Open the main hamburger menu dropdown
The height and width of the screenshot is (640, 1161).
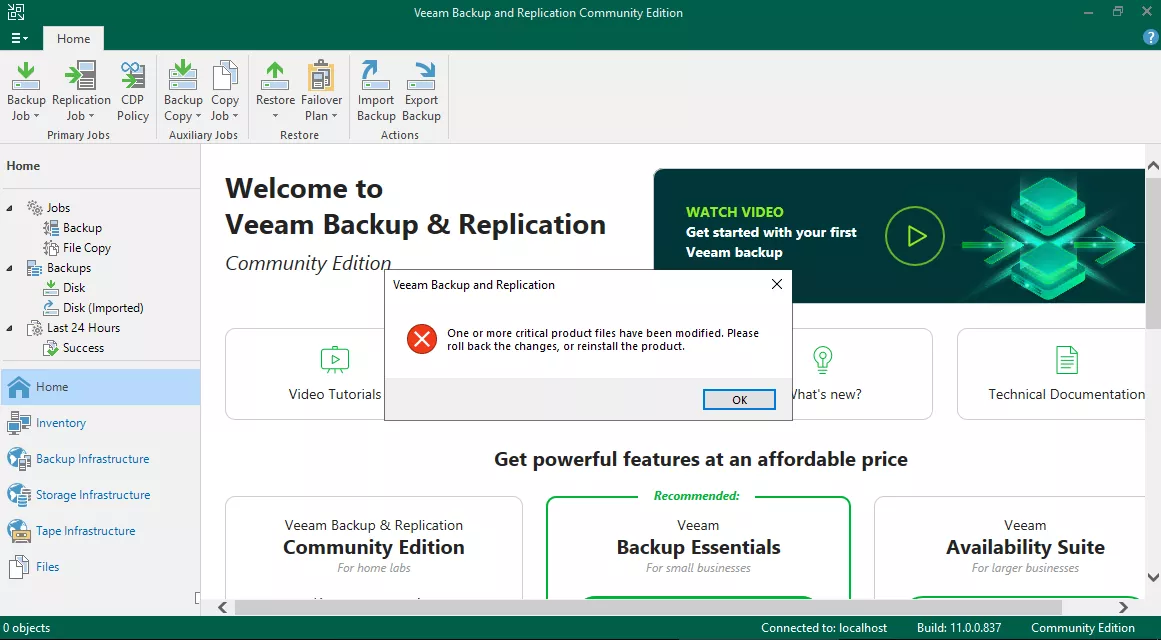pyautogui.click(x=19, y=38)
